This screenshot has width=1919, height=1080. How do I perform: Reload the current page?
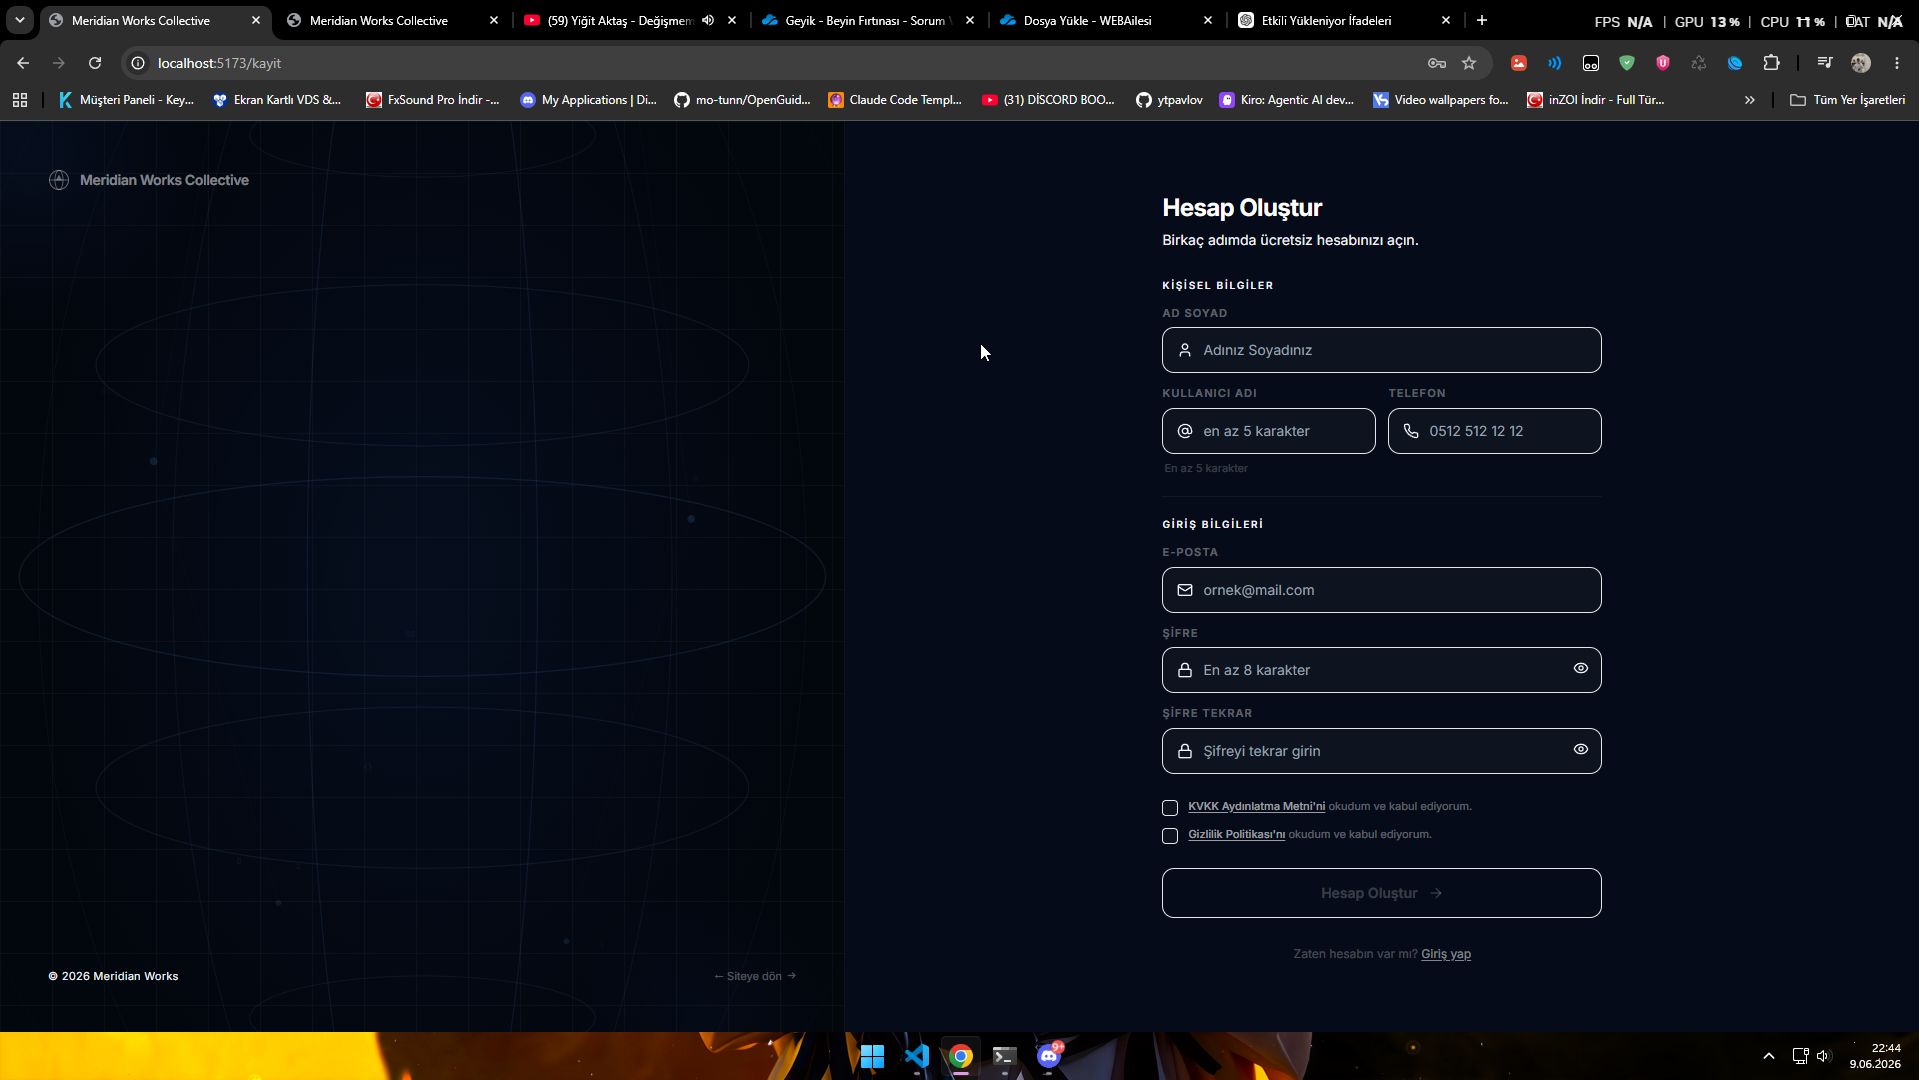[95, 63]
